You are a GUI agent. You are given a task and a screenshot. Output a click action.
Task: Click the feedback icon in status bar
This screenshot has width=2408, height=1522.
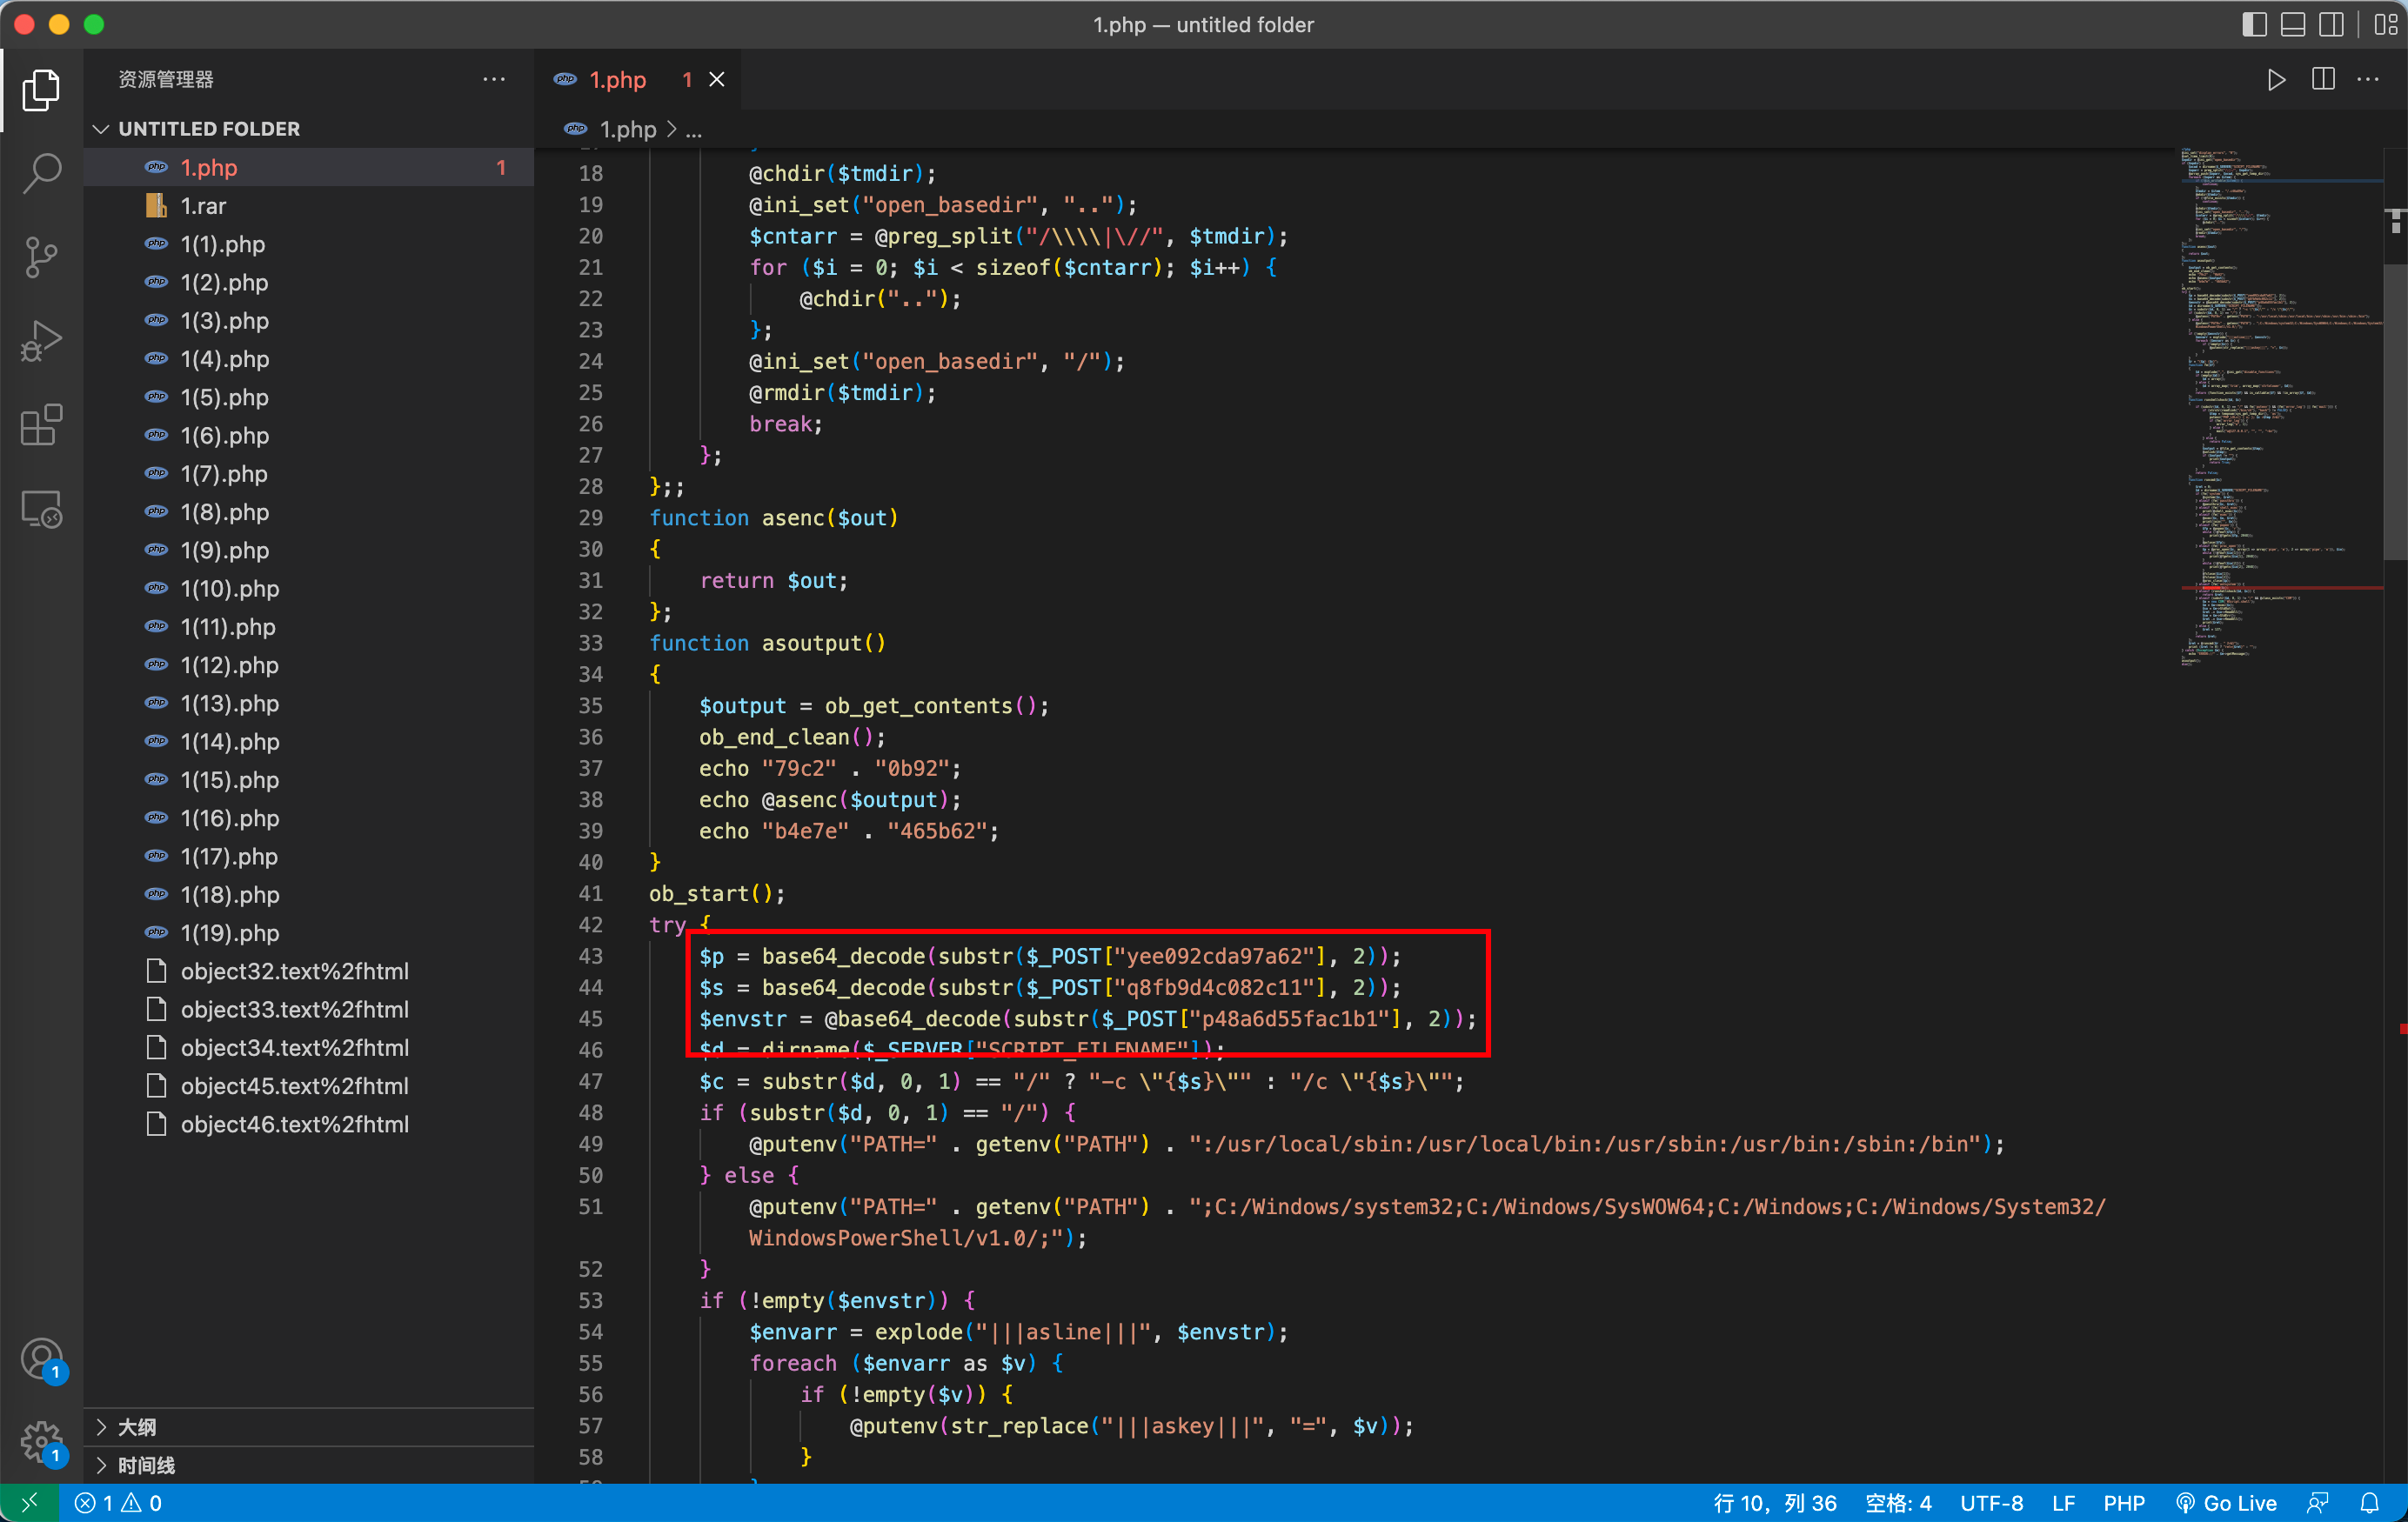[x=2318, y=1503]
